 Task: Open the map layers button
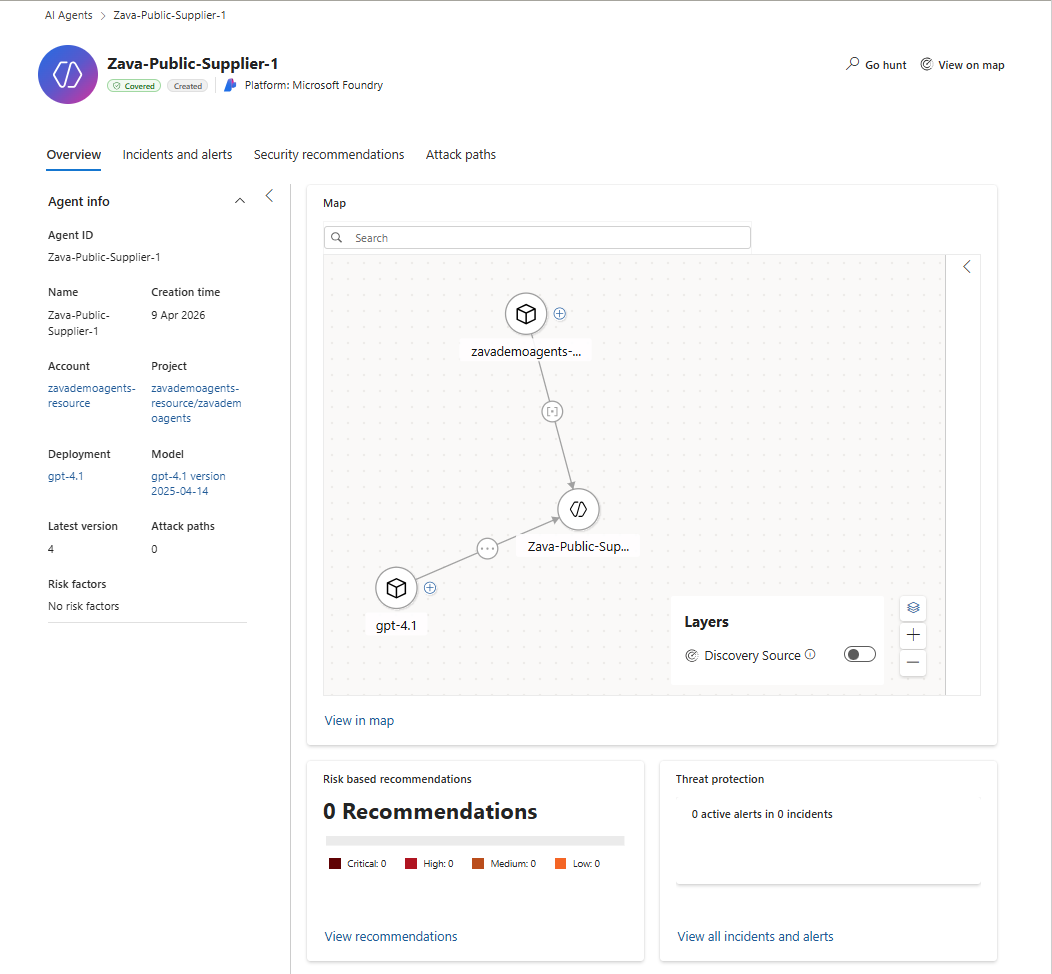[912, 608]
